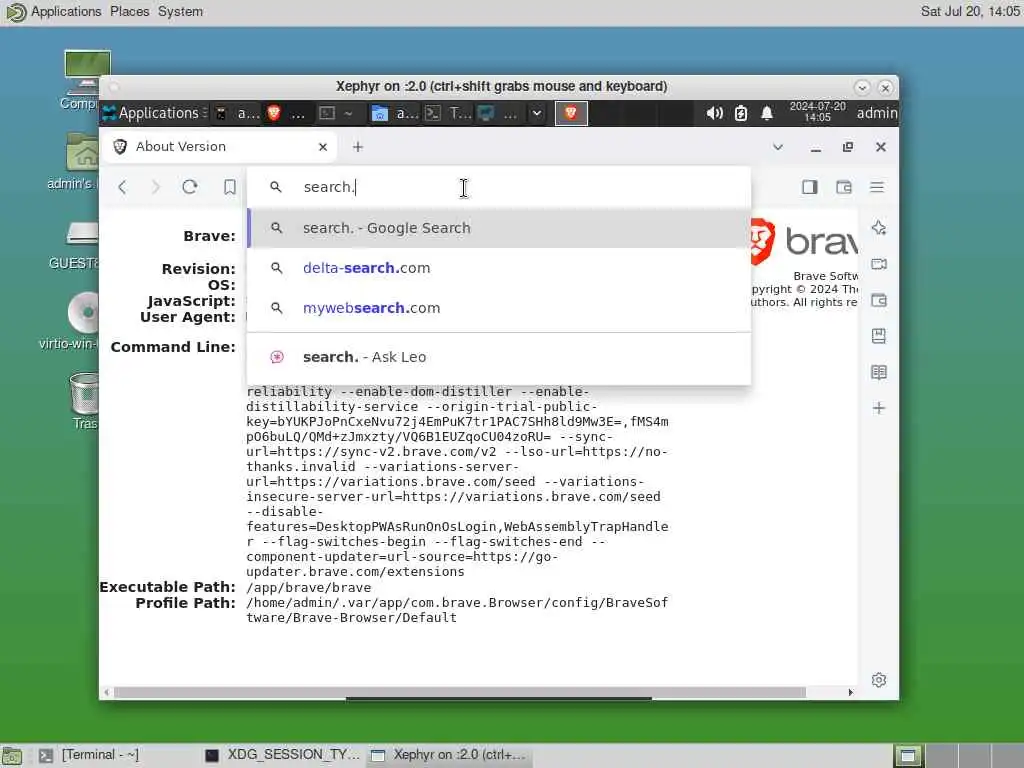Choose the mywebsearch.com suggestion
The image size is (1024, 768).
(x=499, y=308)
